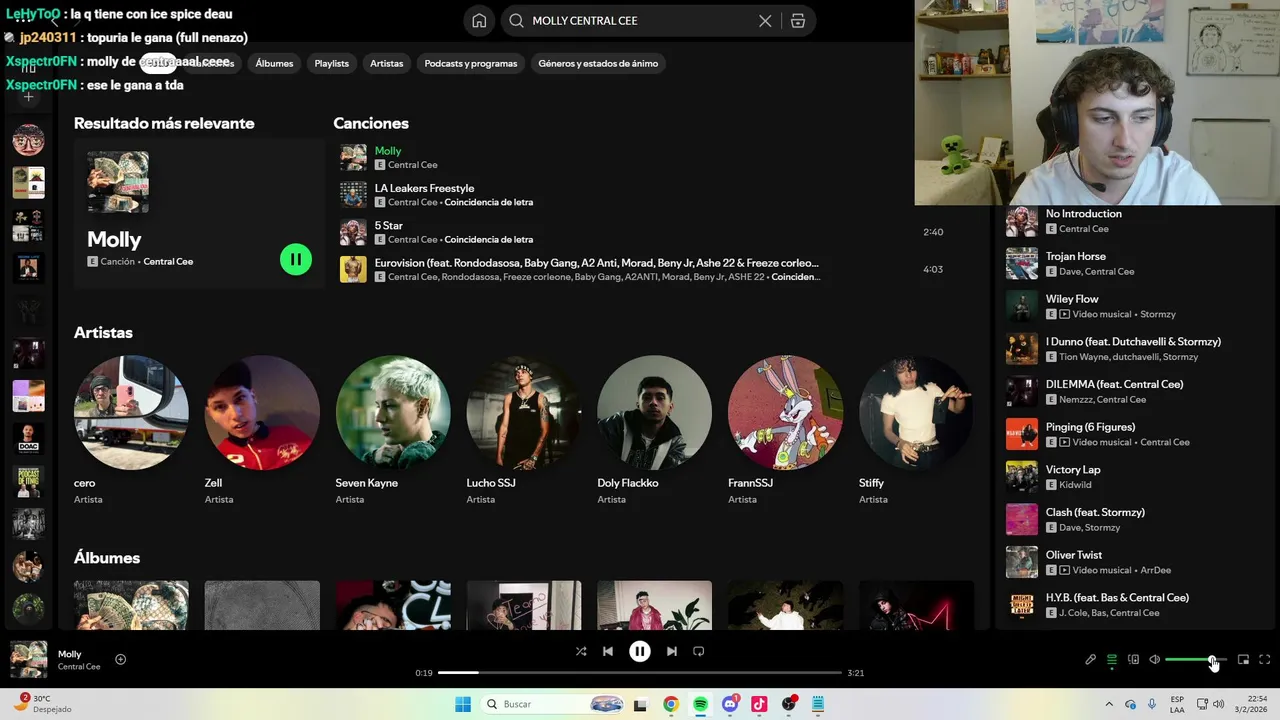Viewport: 1280px width, 720px height.
Task: Skip to the next track
Action: click(x=672, y=651)
